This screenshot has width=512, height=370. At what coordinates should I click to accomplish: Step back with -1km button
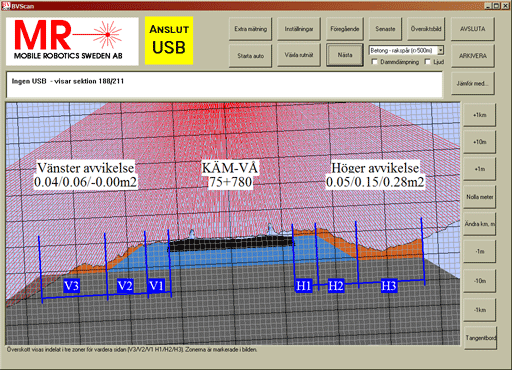coord(479,310)
